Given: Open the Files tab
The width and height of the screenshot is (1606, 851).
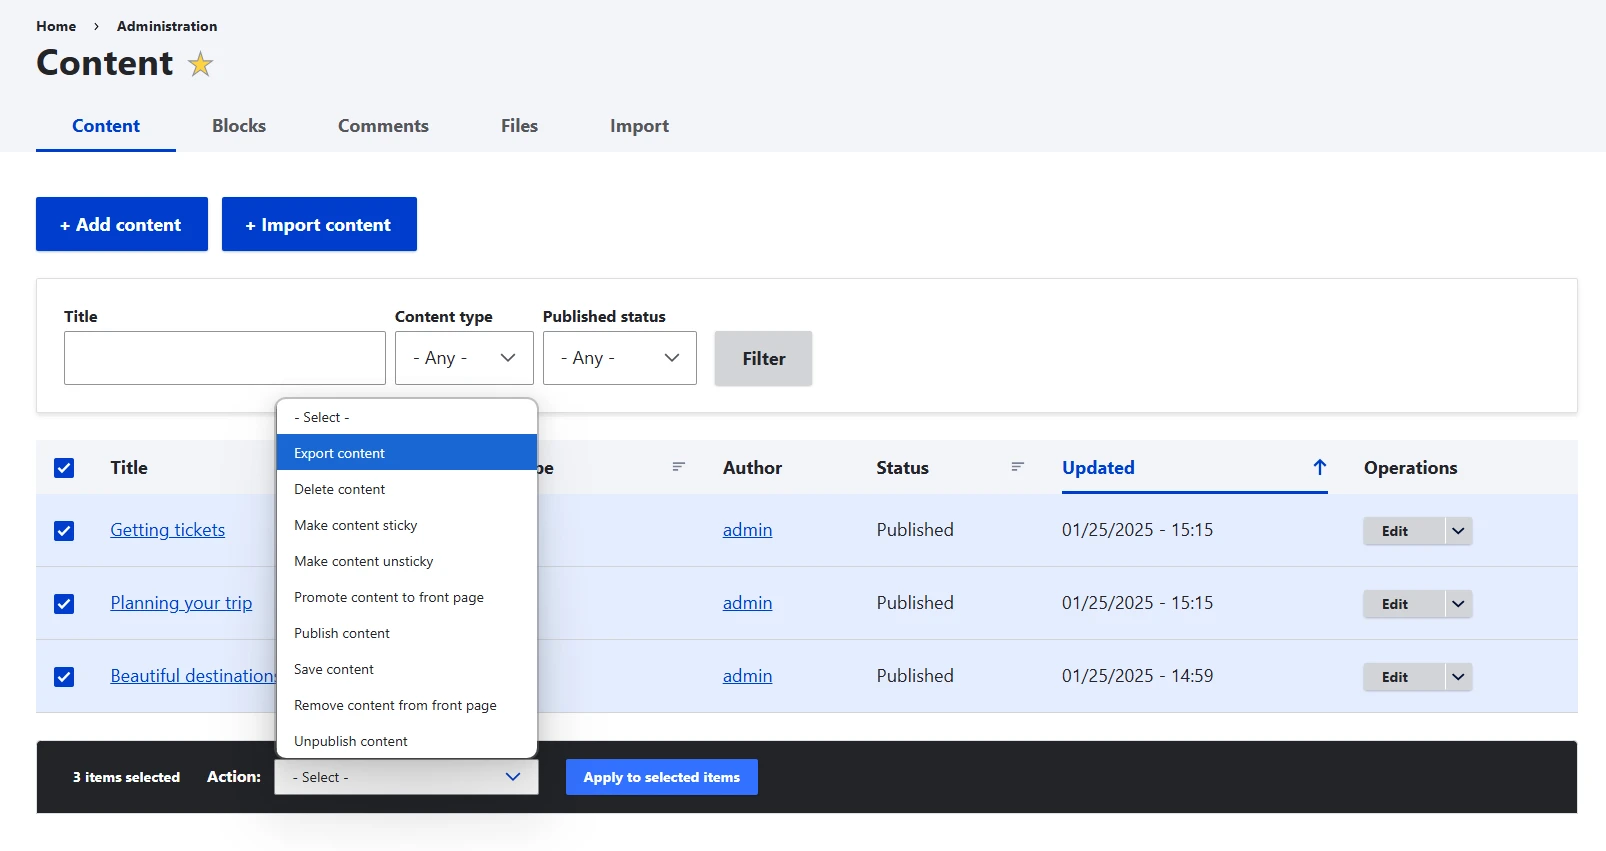Looking at the screenshot, I should (519, 126).
